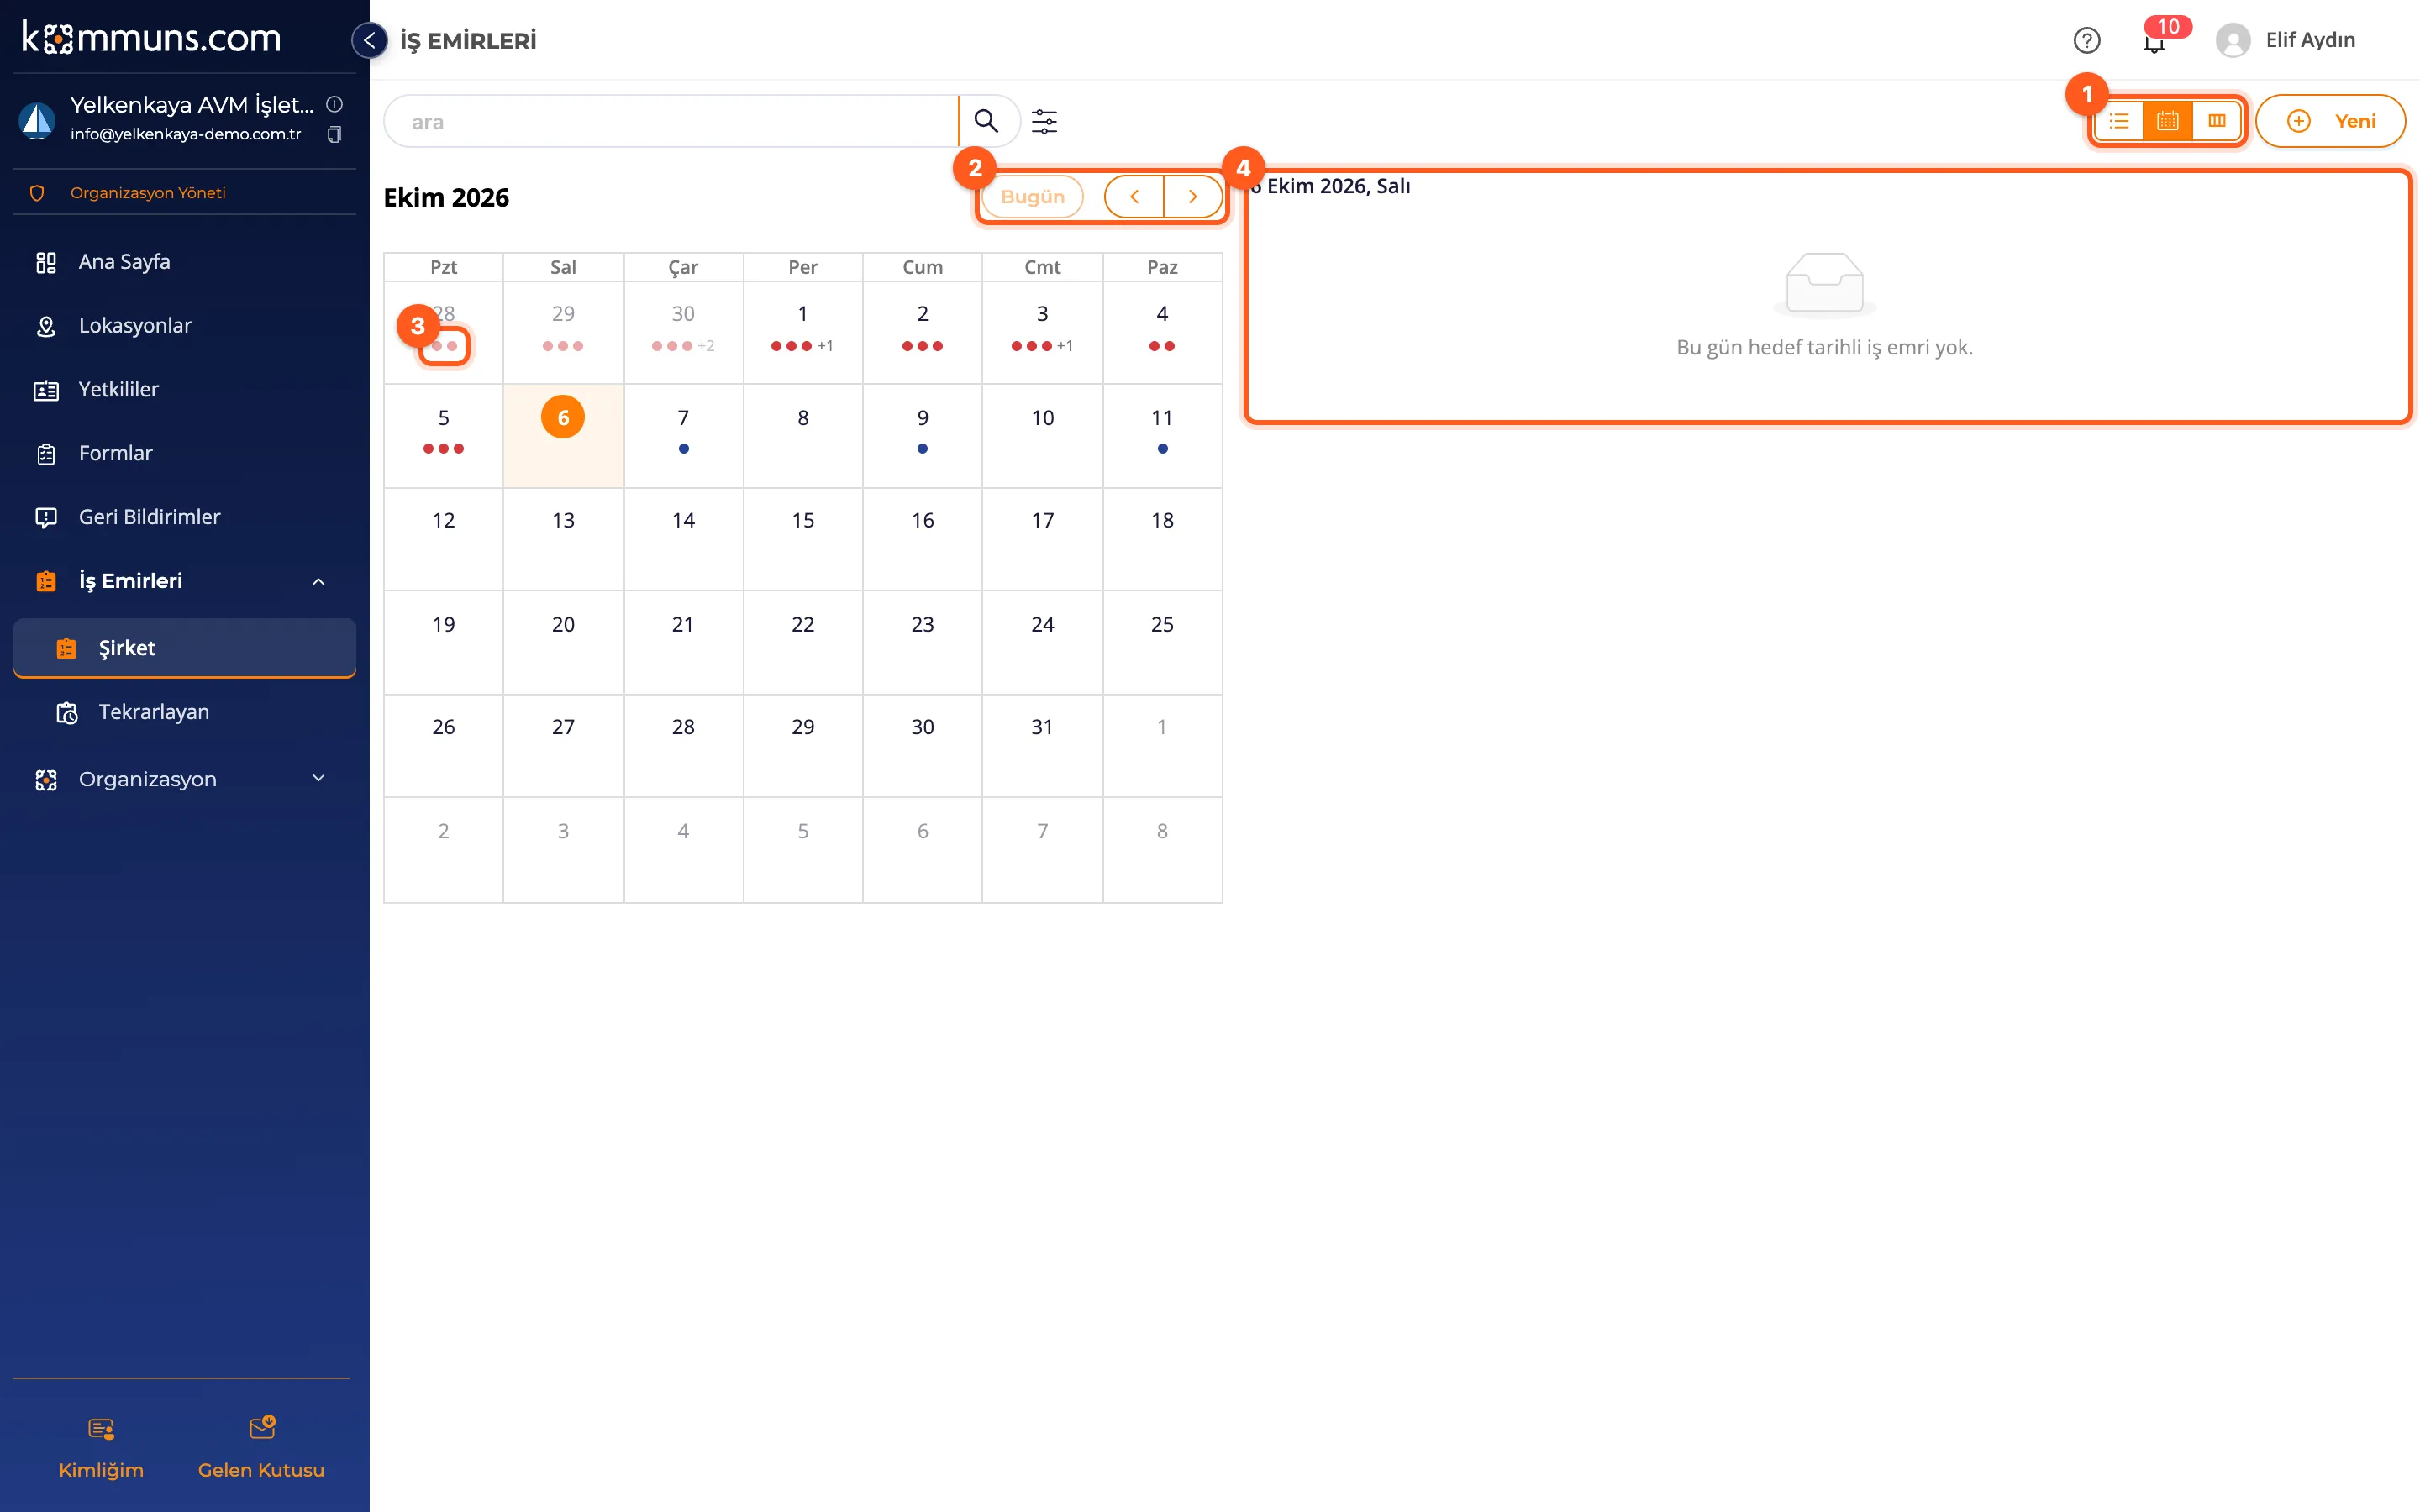Select October 1 in calendar
The image size is (2420, 1512).
click(803, 332)
